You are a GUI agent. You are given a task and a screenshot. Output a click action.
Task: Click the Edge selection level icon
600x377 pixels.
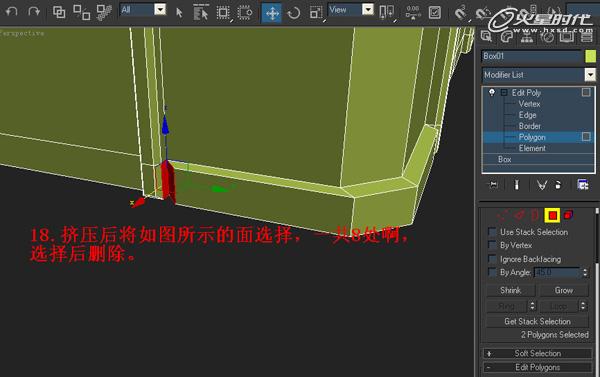pyautogui.click(x=520, y=215)
